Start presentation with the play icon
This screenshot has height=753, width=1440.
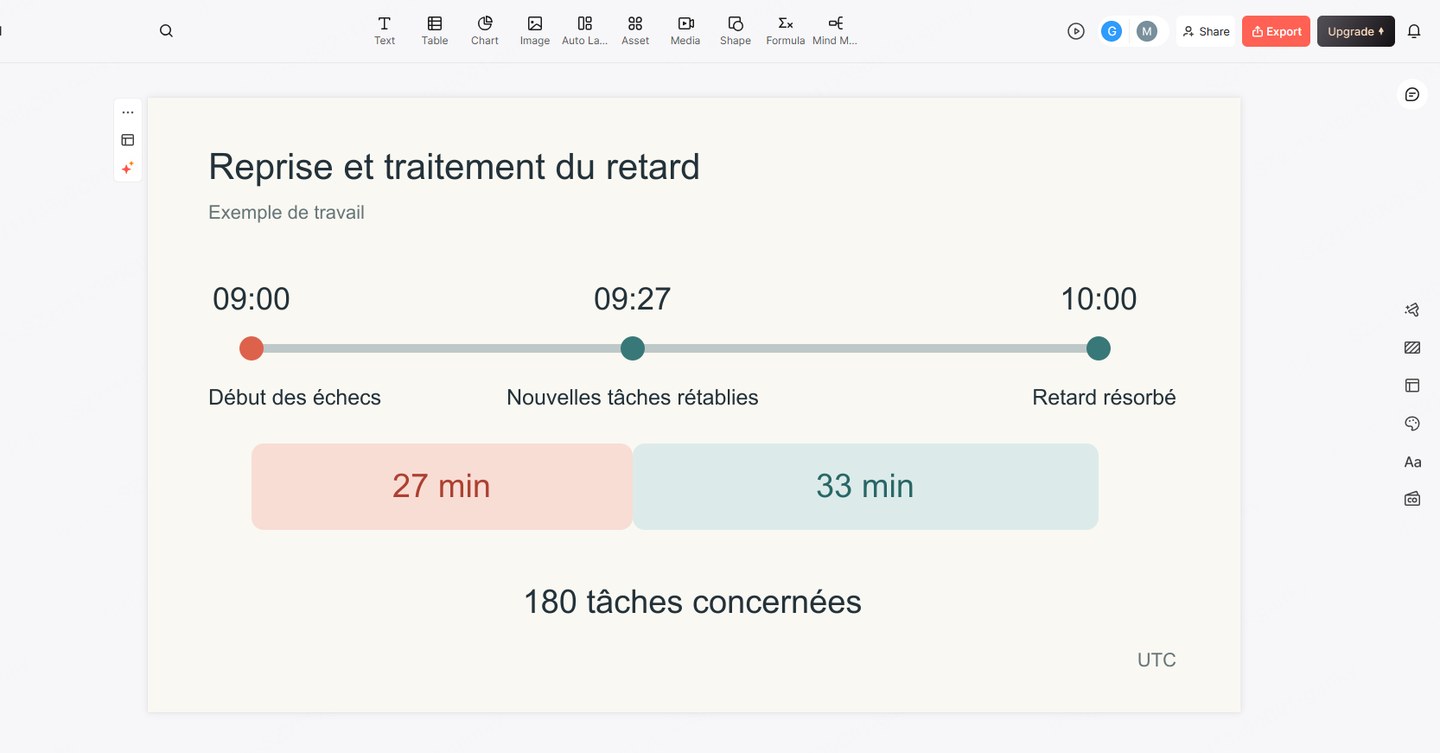1076,31
